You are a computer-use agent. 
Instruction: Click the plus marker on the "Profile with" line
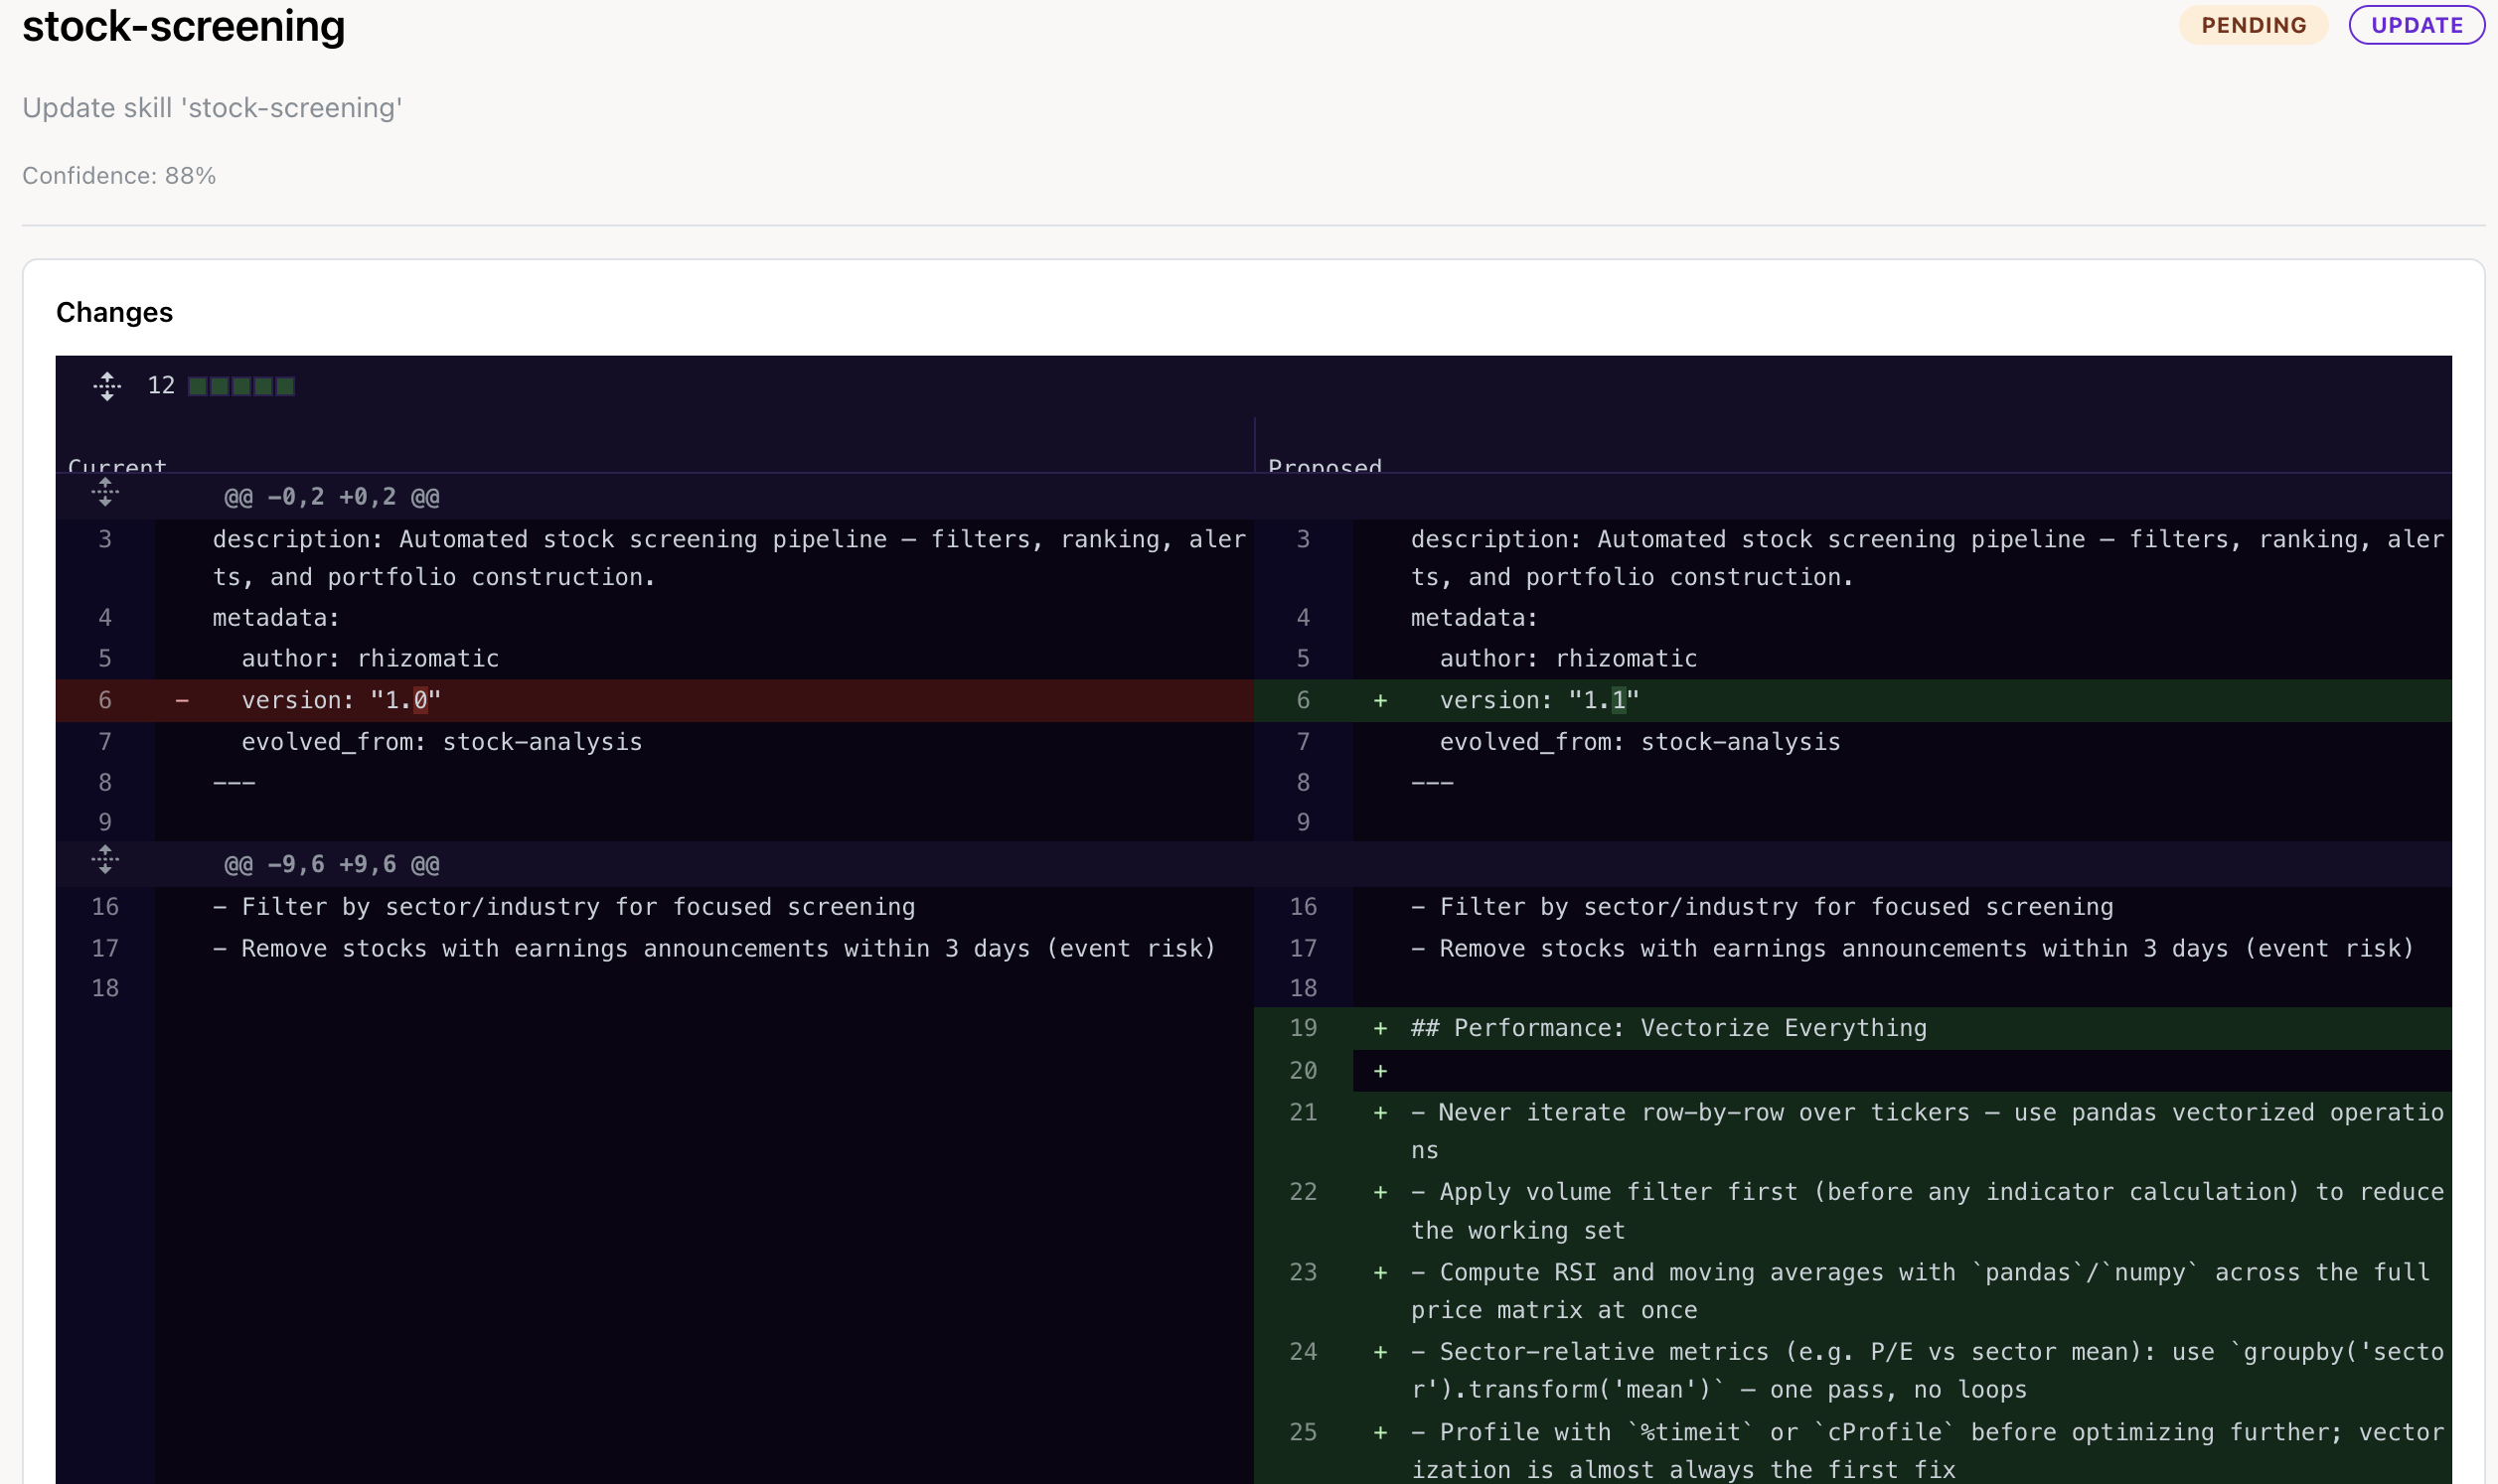pos(1380,1432)
